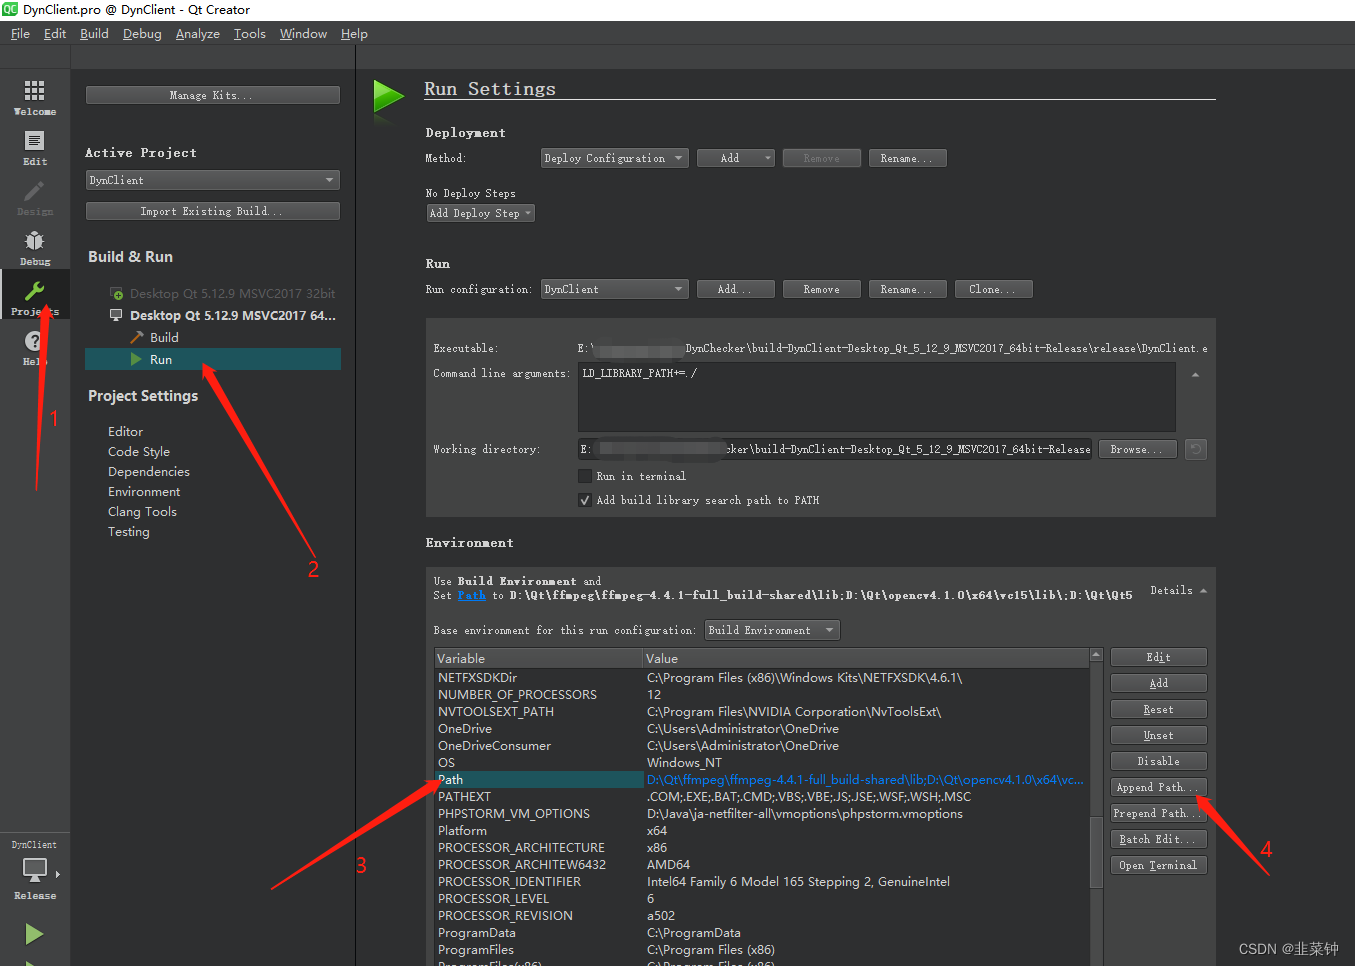Image resolution: width=1355 pixels, height=966 pixels.
Task: Click the environment Disable button
Action: coord(1158,761)
